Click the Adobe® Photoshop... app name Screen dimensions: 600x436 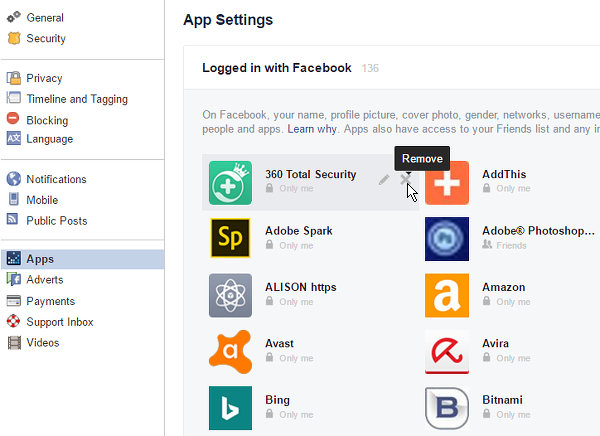click(538, 231)
